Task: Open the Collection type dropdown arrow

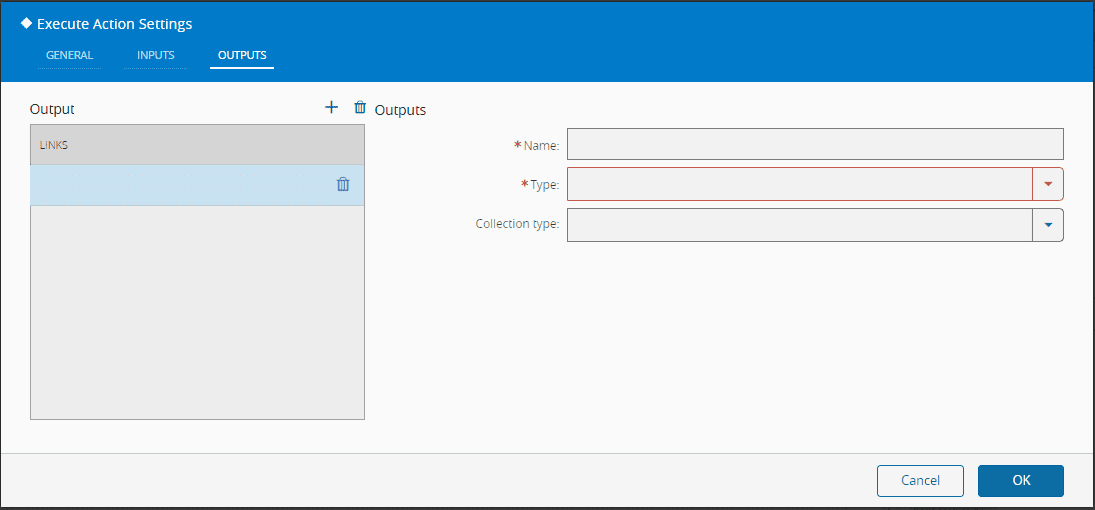Action: (x=1048, y=225)
